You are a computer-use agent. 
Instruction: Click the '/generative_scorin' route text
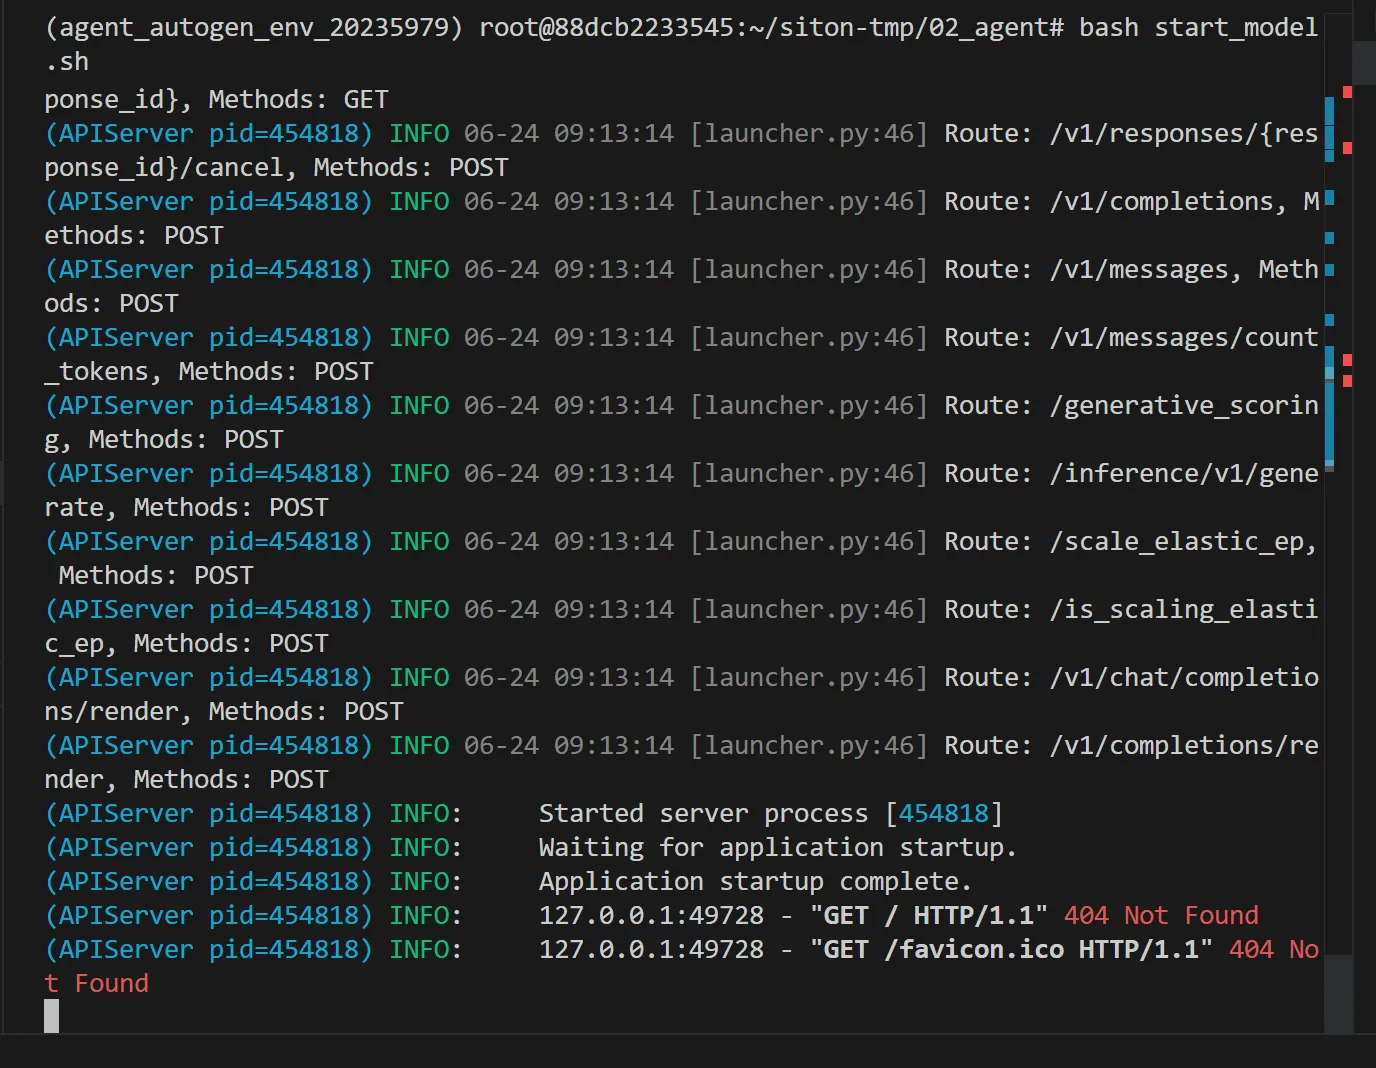click(1183, 405)
